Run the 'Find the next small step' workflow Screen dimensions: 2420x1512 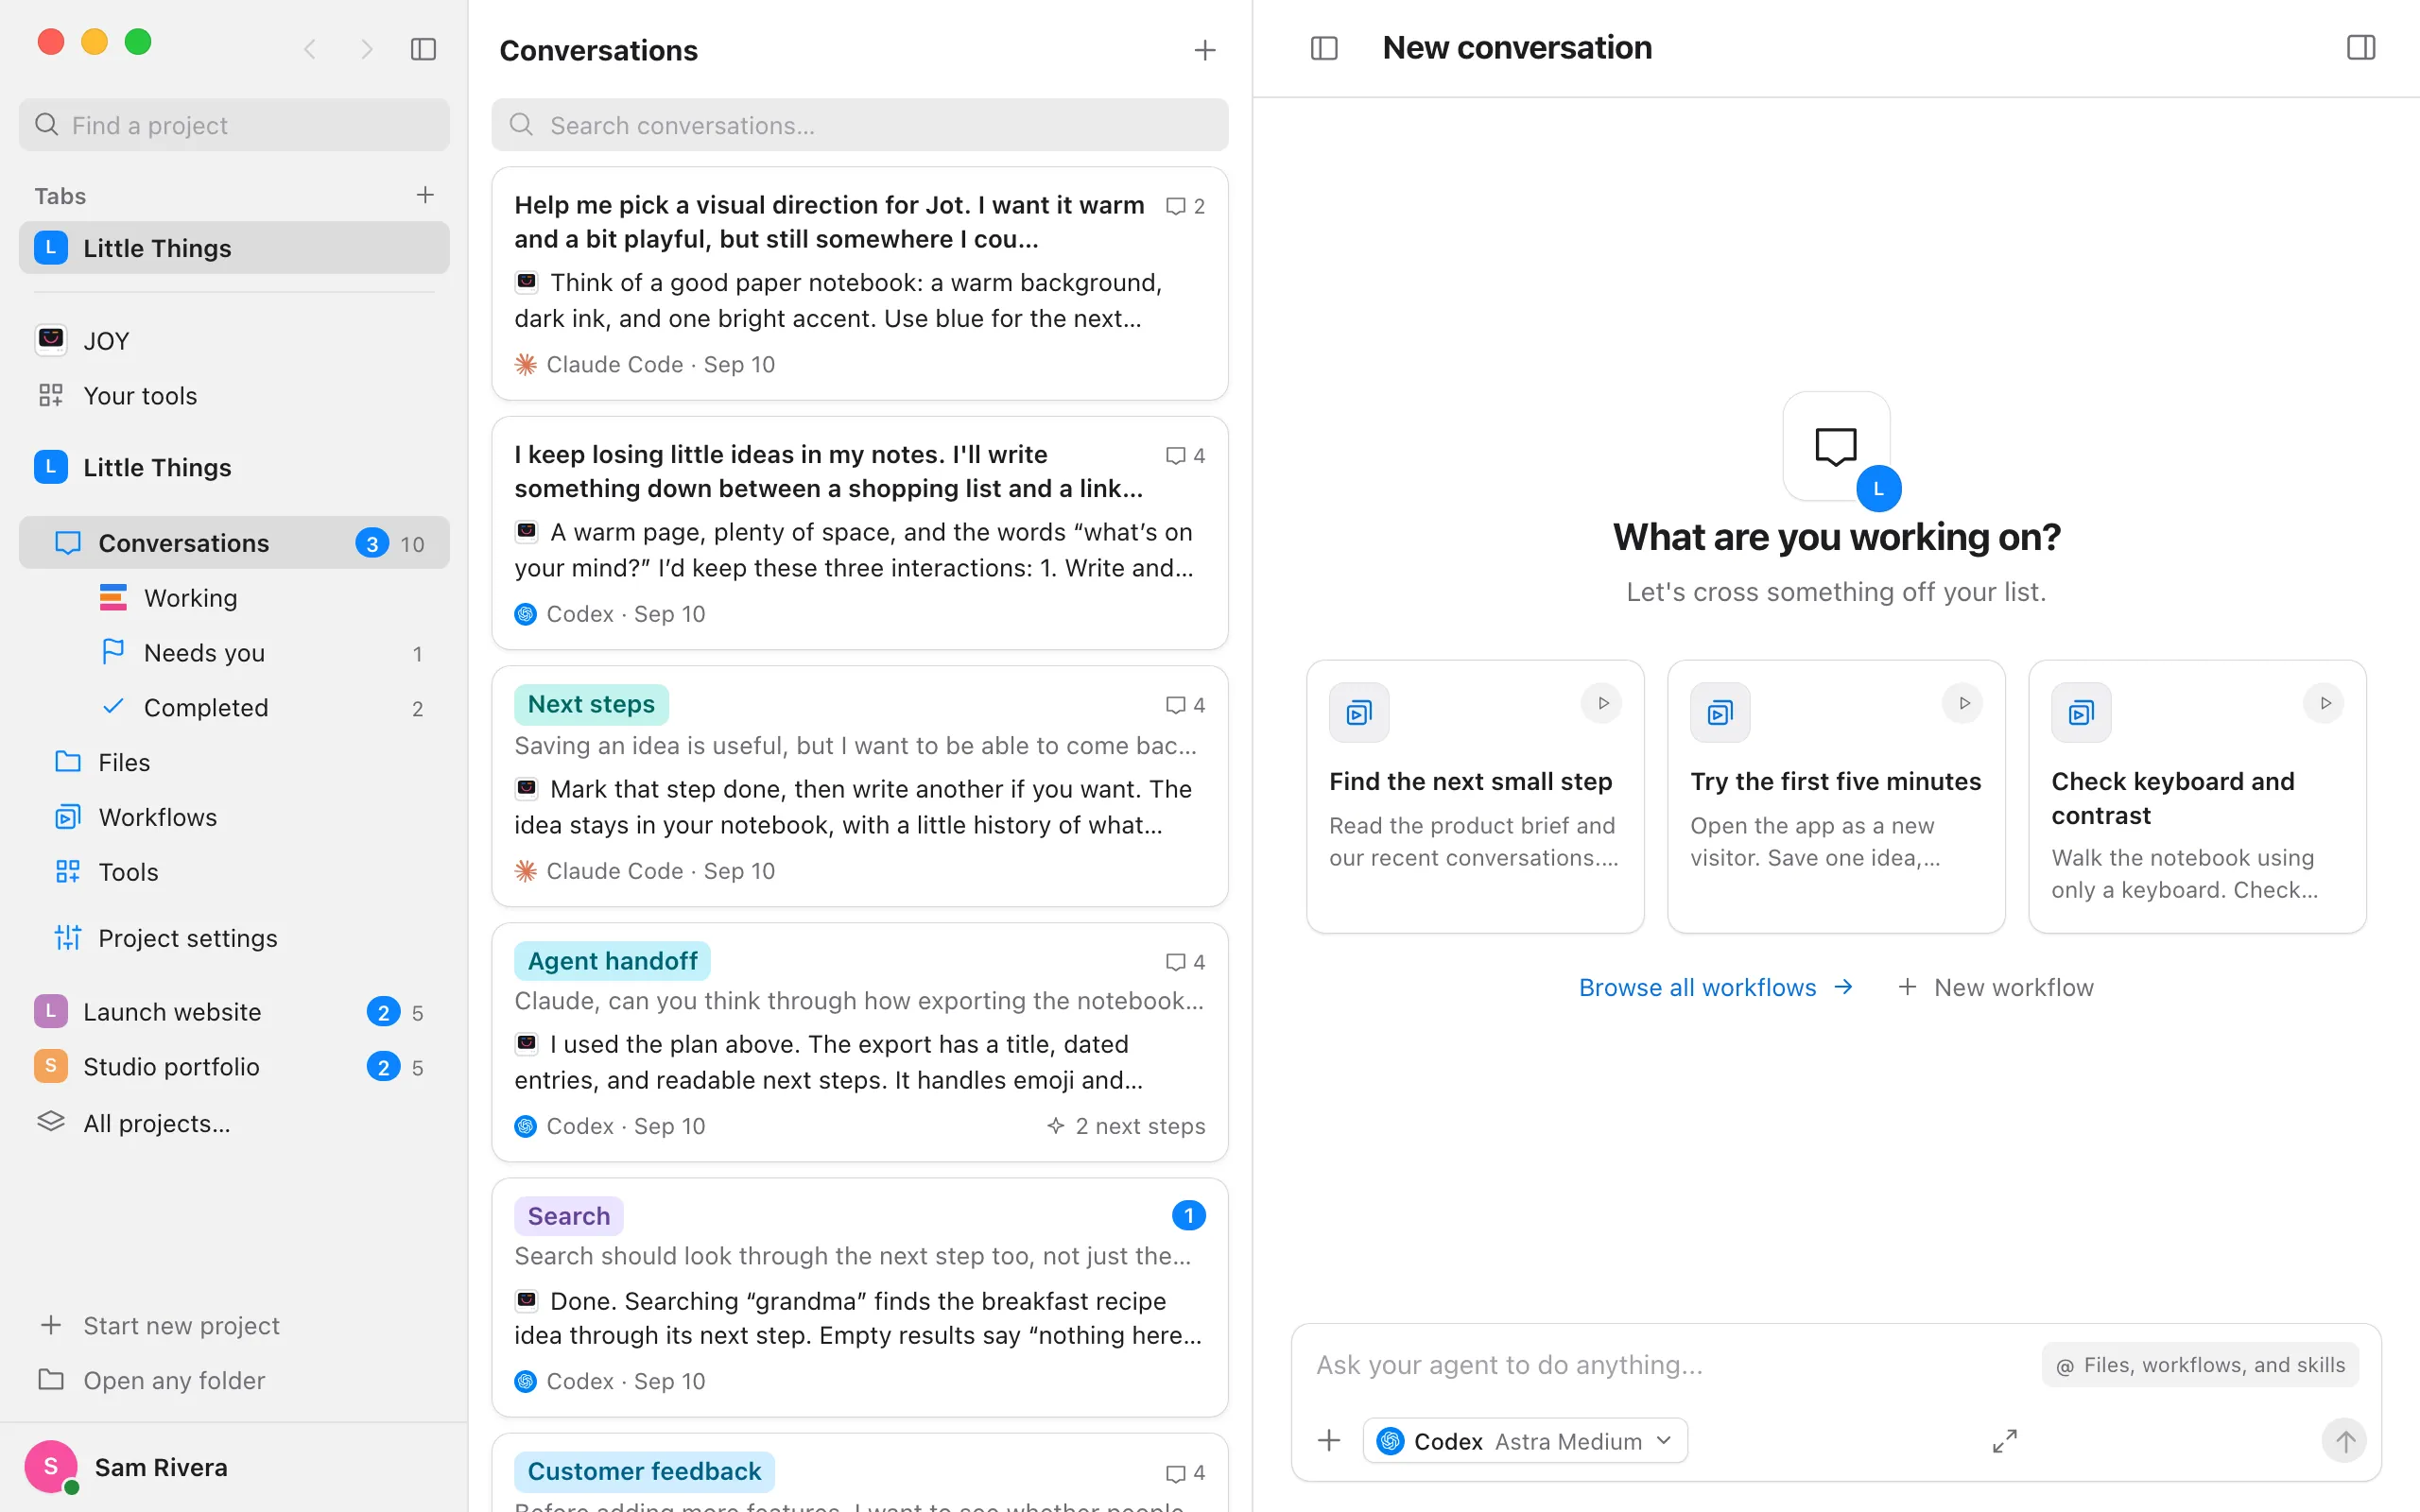point(1602,703)
